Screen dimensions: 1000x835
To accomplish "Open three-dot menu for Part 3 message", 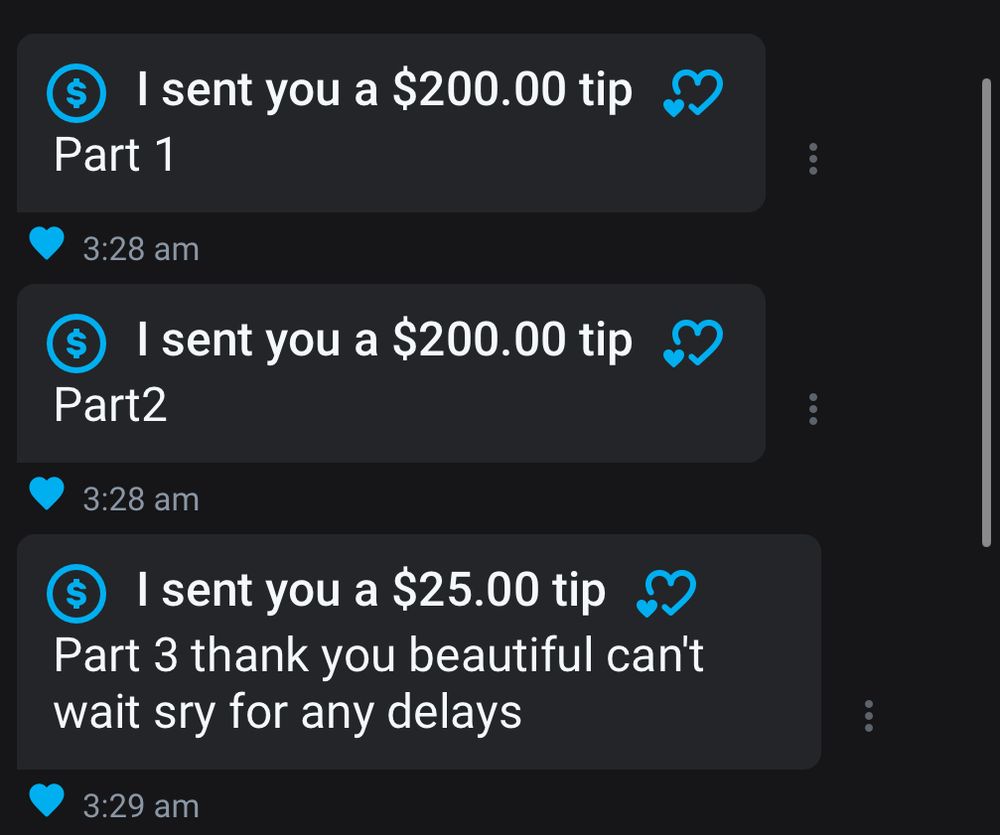I will [868, 715].
